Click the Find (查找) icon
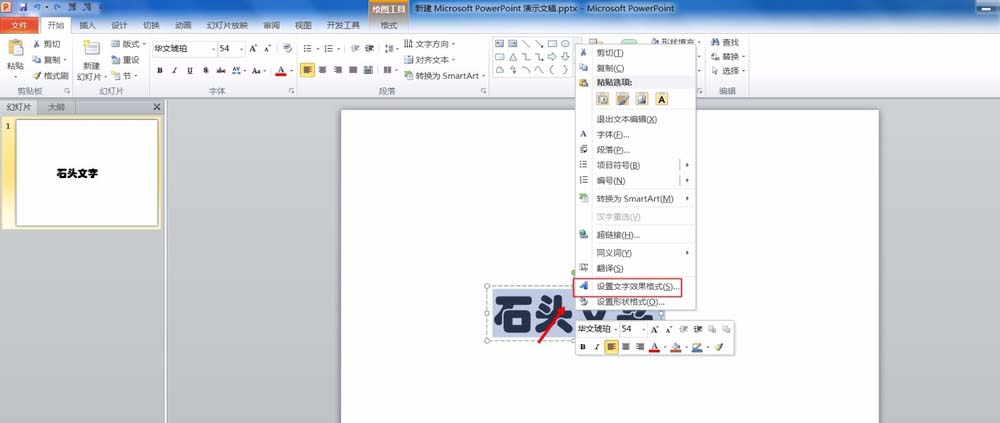Image resolution: width=1000 pixels, height=423 pixels. point(716,42)
